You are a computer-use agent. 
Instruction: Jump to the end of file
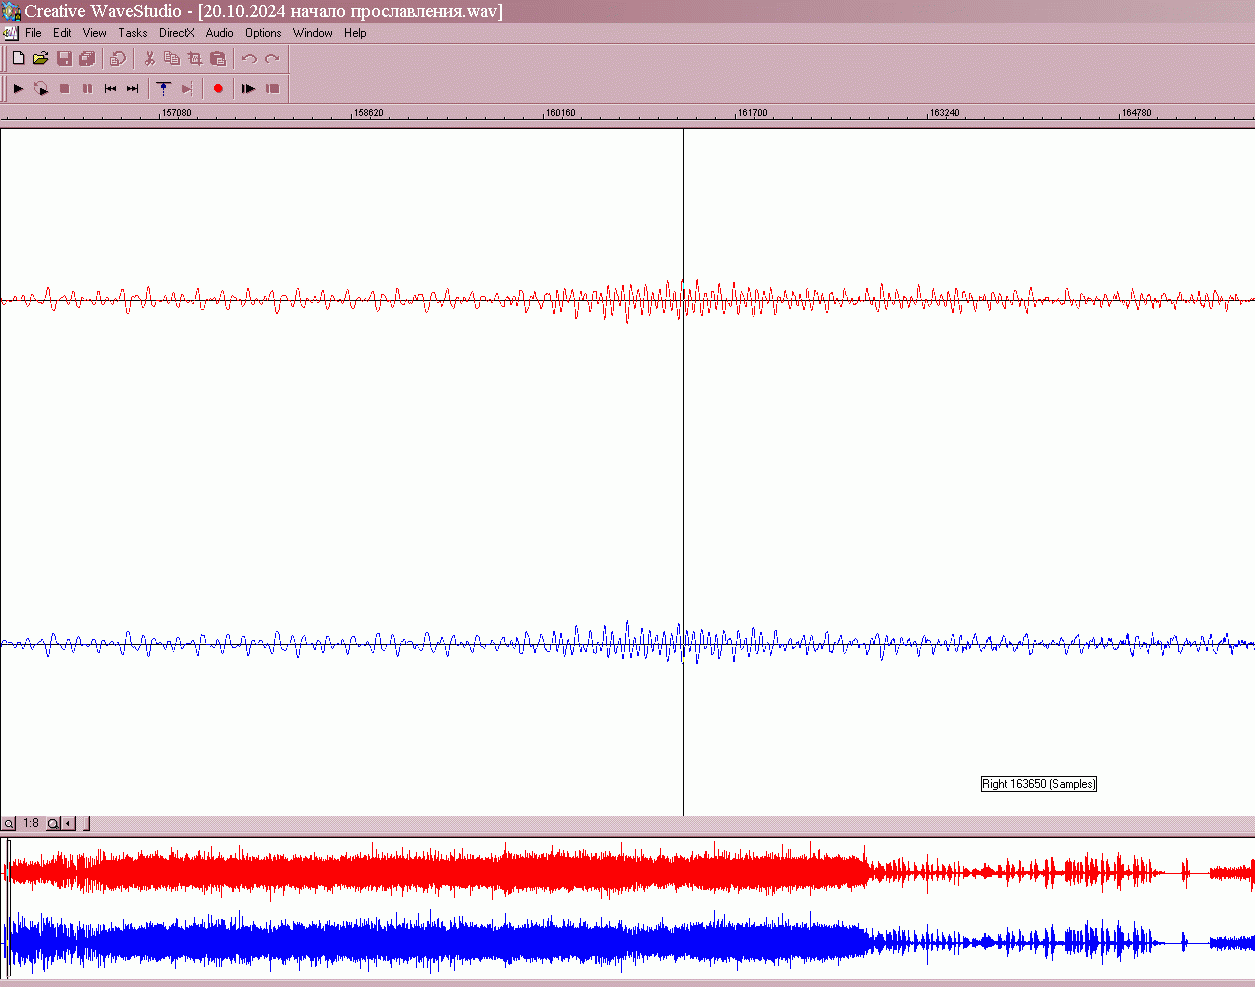[x=133, y=89]
